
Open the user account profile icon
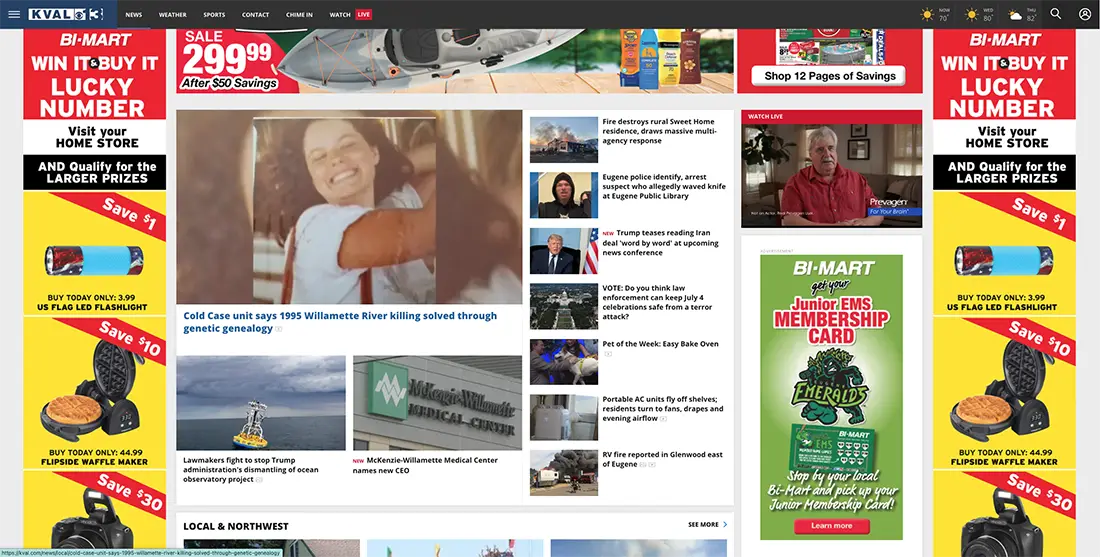point(1085,14)
